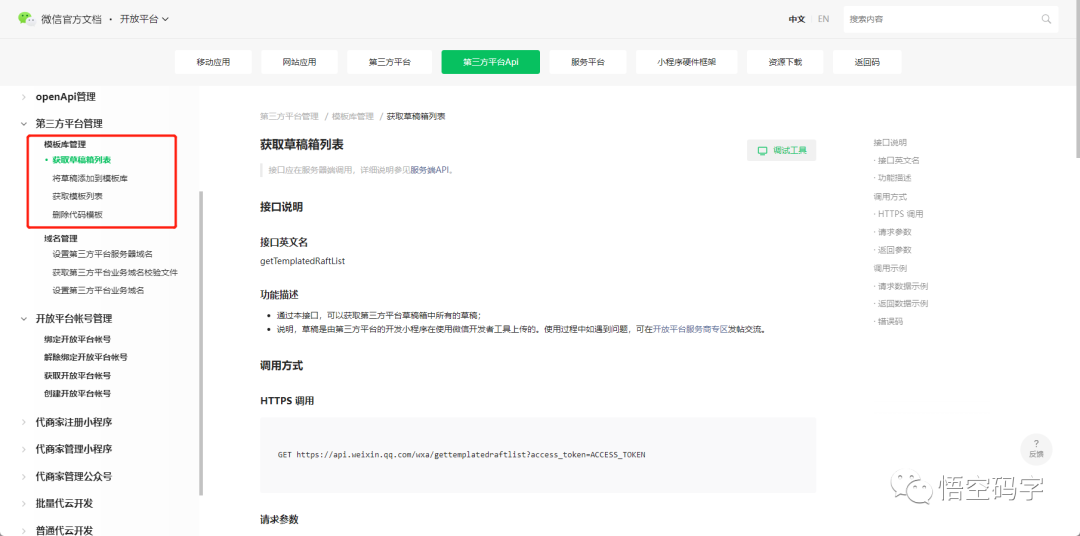Click the 微信官方文档 site title
1080x536 pixels.
point(72,19)
